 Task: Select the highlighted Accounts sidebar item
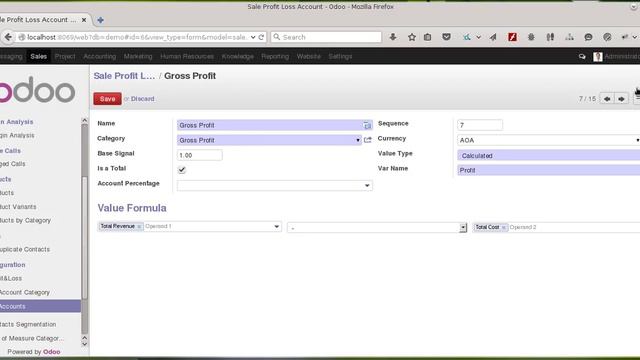point(40,306)
